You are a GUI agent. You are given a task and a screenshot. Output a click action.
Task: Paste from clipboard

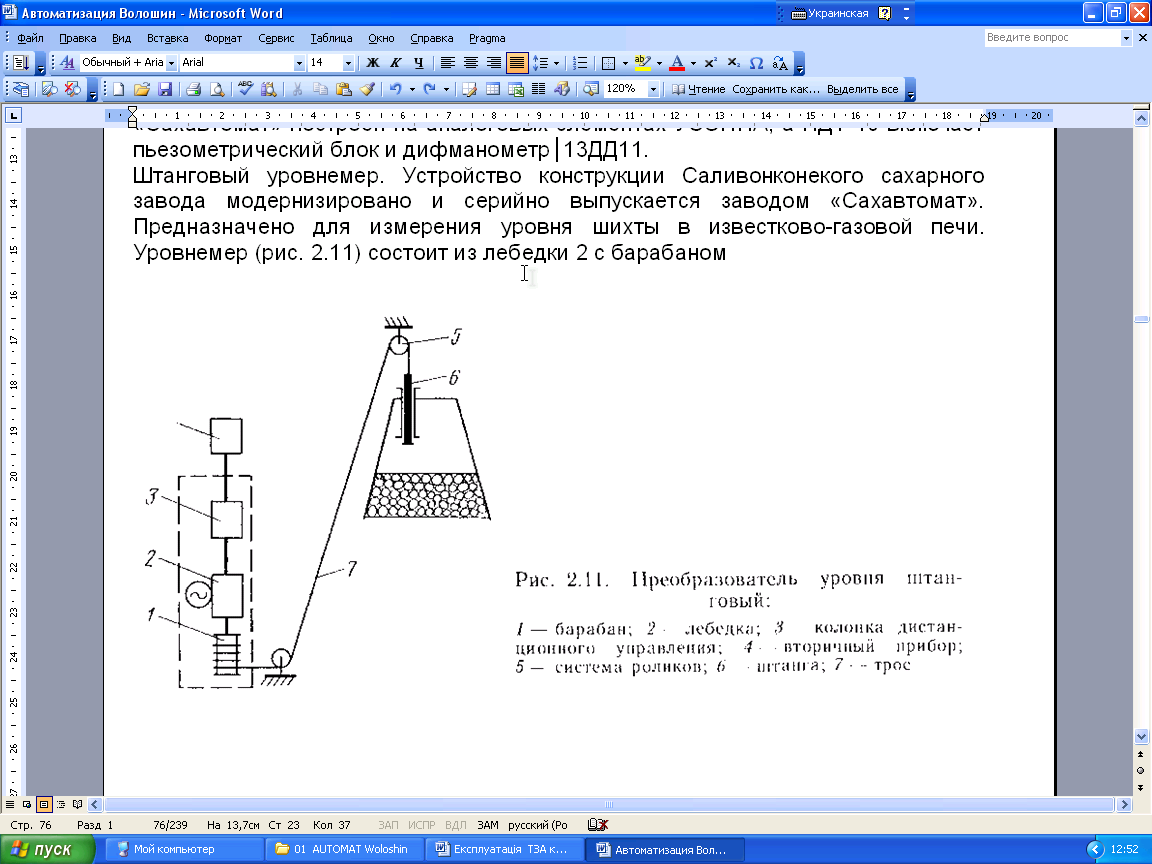pyautogui.click(x=344, y=90)
